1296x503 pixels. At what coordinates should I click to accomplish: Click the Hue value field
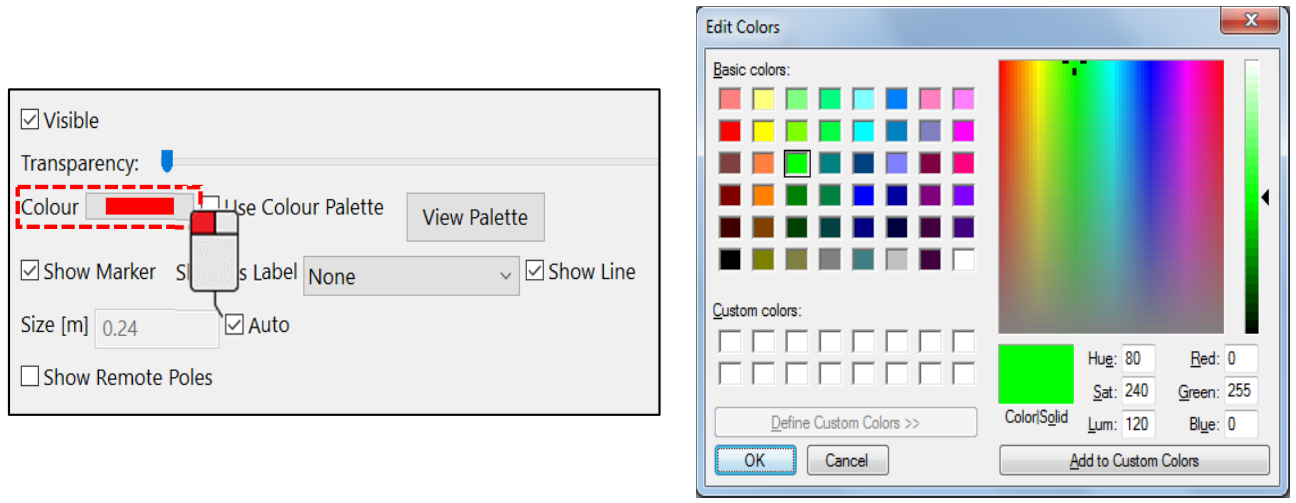(x=1138, y=358)
